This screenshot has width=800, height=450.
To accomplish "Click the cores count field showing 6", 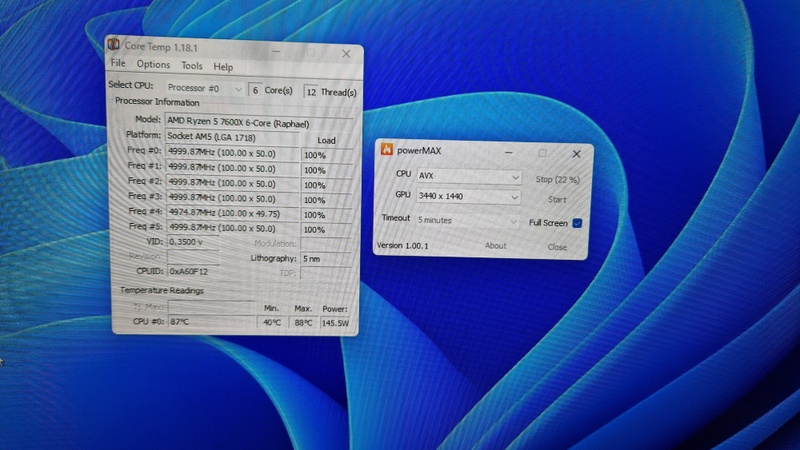I will point(255,90).
